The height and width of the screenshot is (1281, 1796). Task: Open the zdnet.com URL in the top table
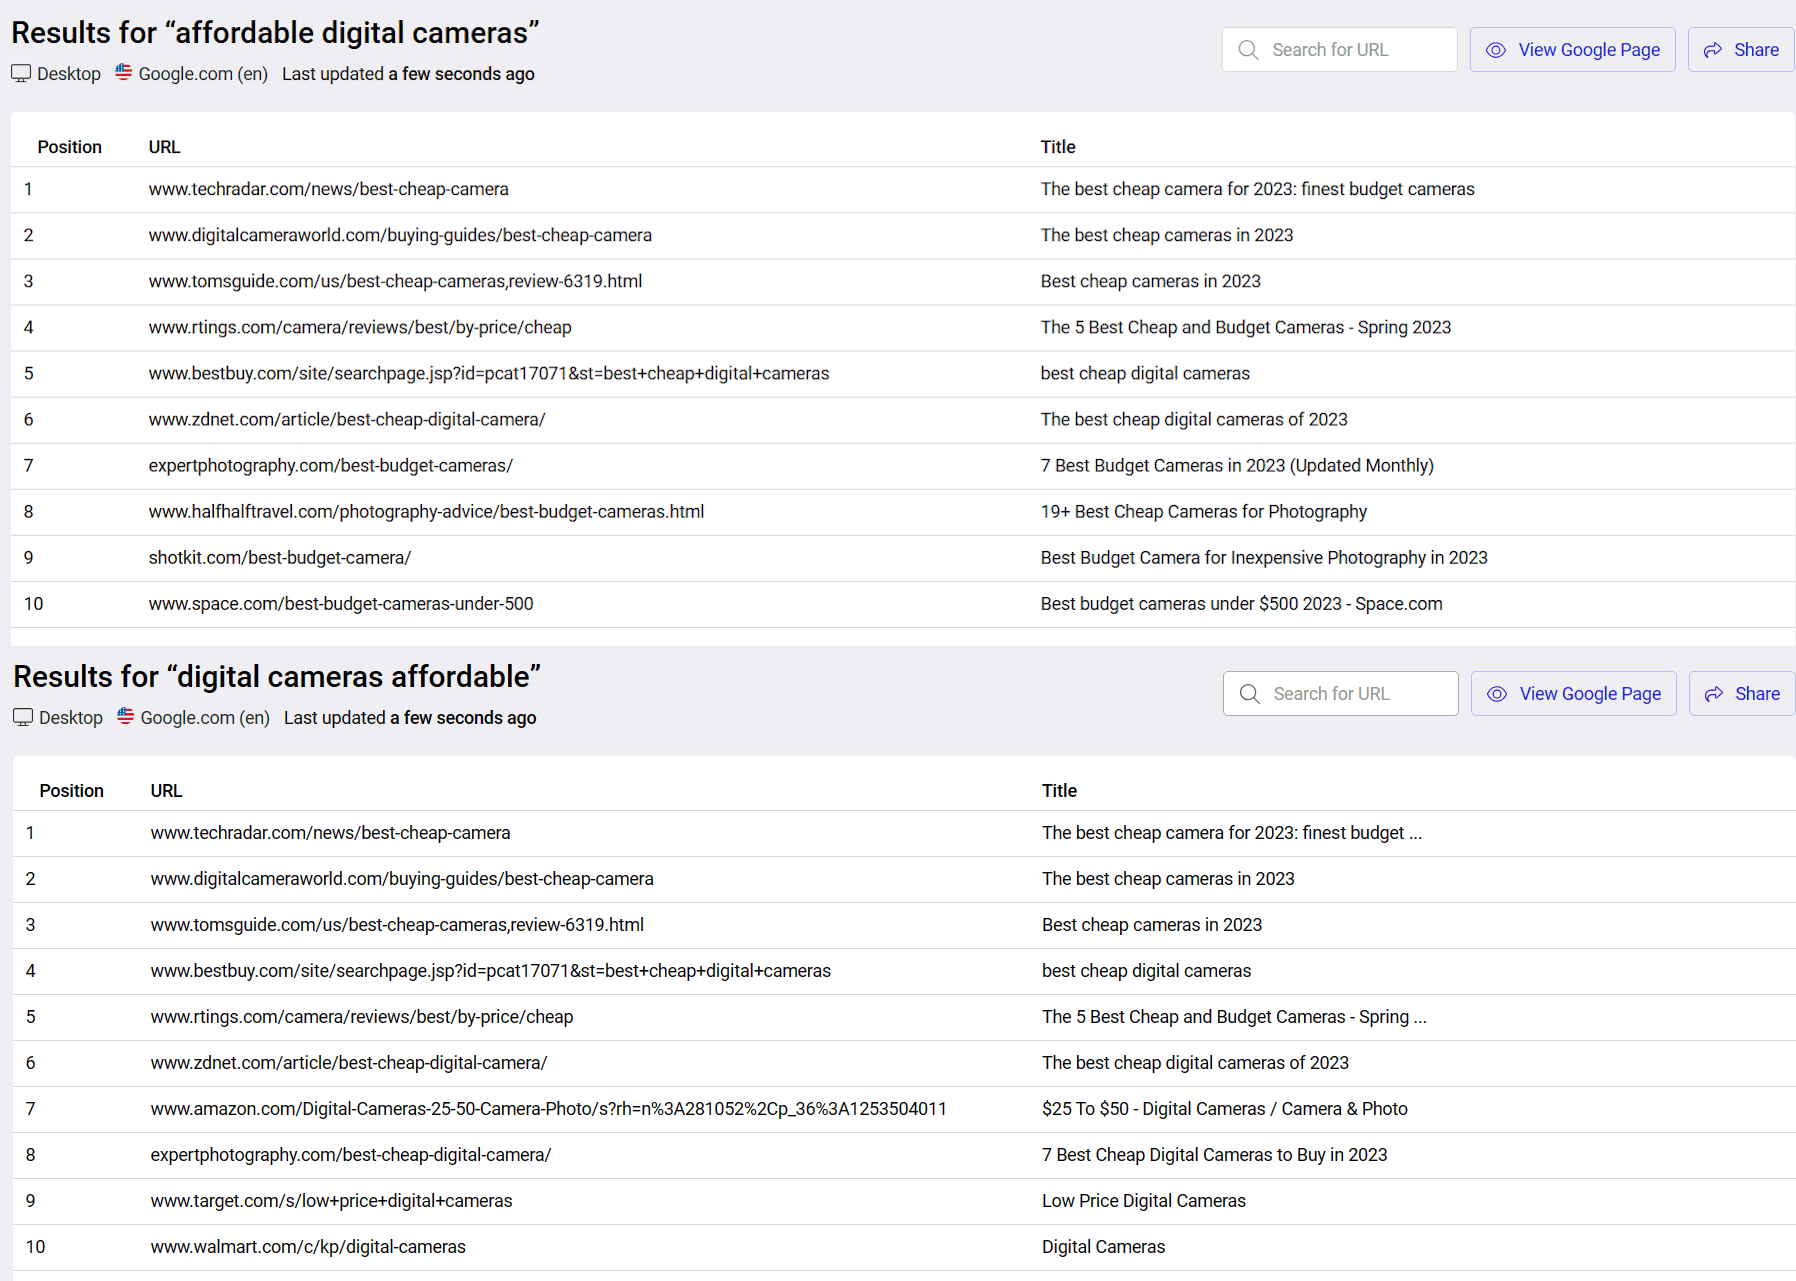(347, 419)
